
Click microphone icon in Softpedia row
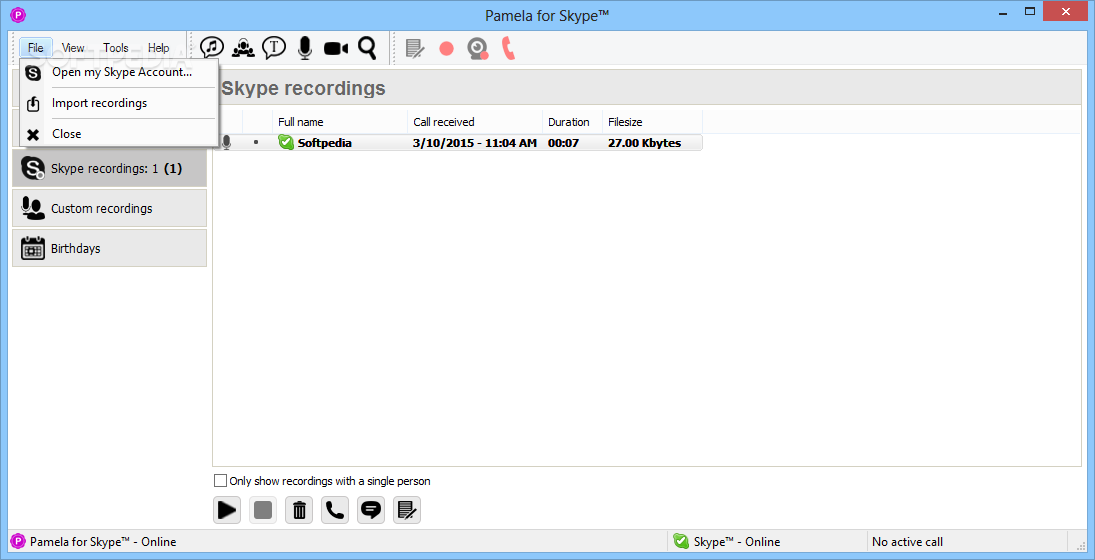point(226,143)
